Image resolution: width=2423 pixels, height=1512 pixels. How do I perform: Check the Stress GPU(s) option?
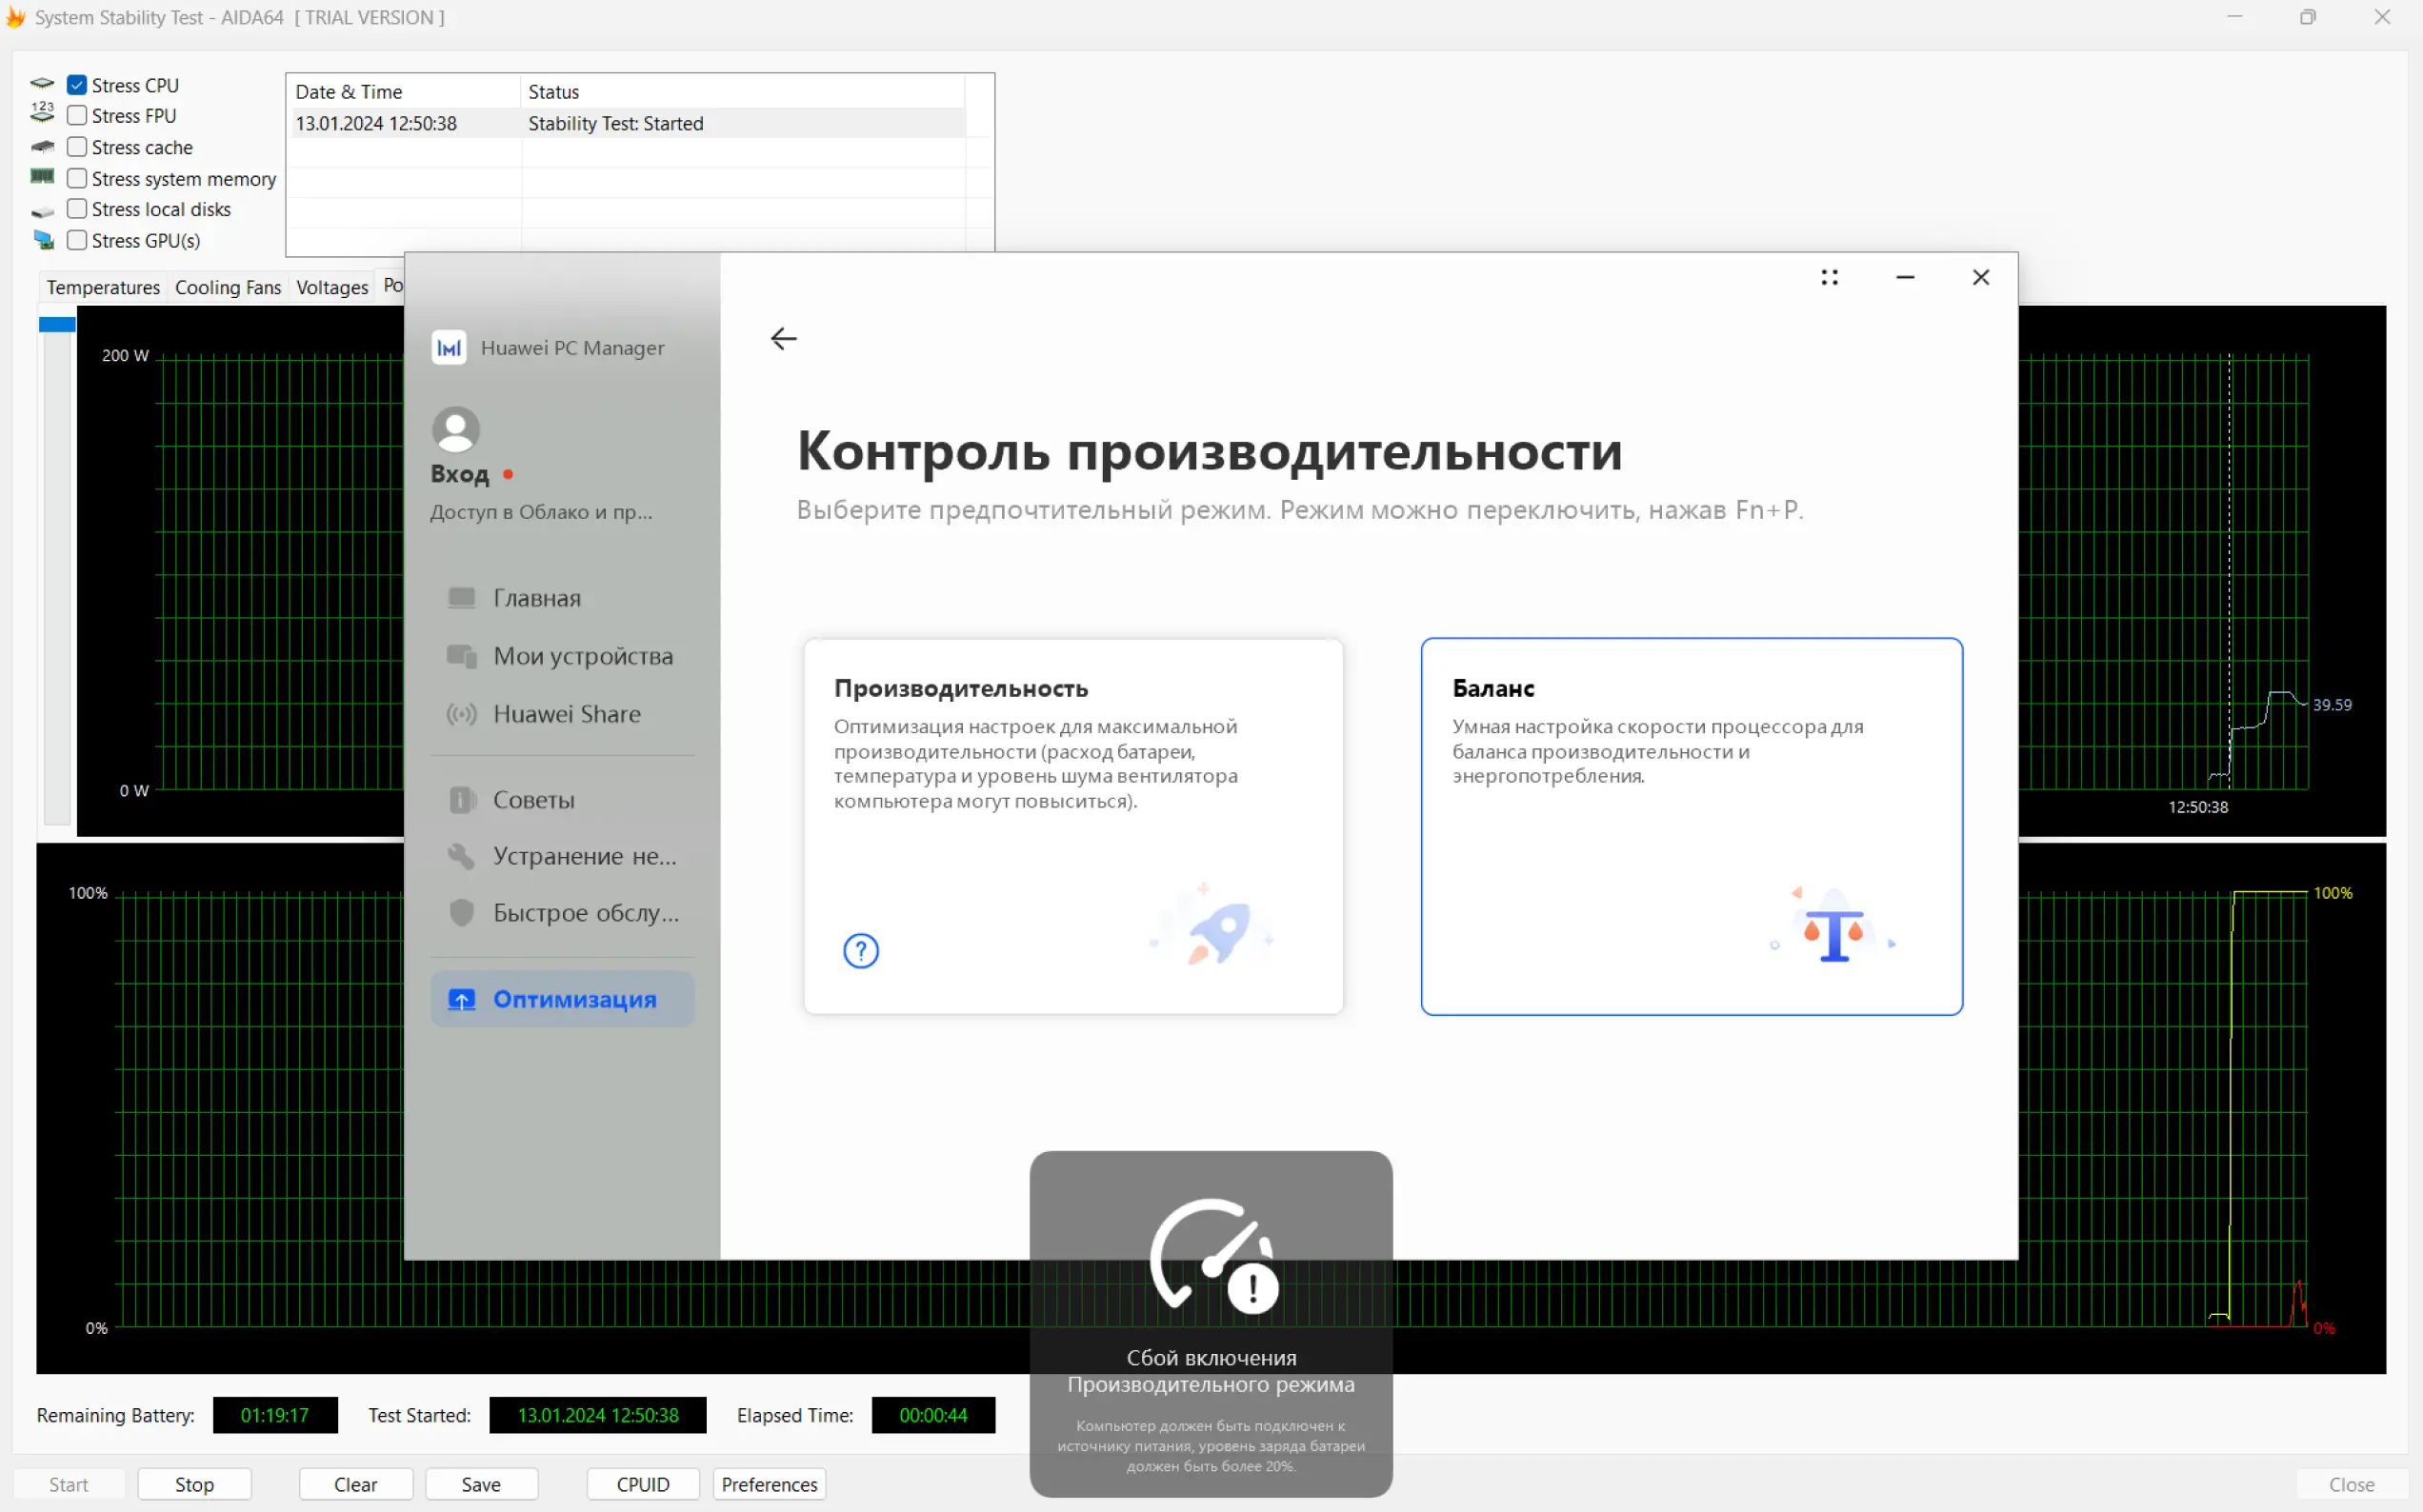click(x=77, y=240)
